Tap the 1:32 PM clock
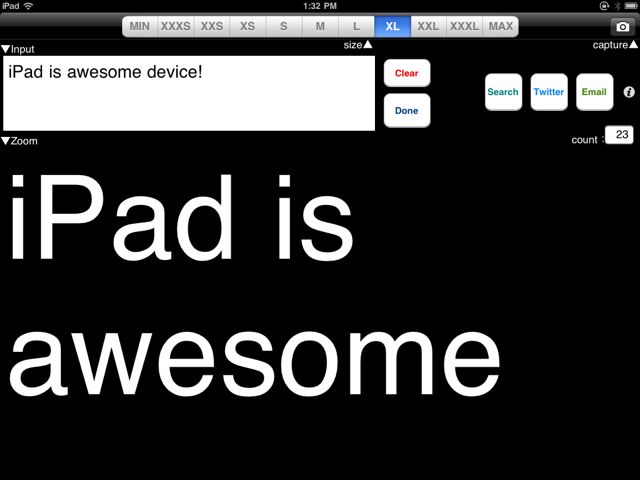The width and height of the screenshot is (640, 480). click(x=320, y=6)
